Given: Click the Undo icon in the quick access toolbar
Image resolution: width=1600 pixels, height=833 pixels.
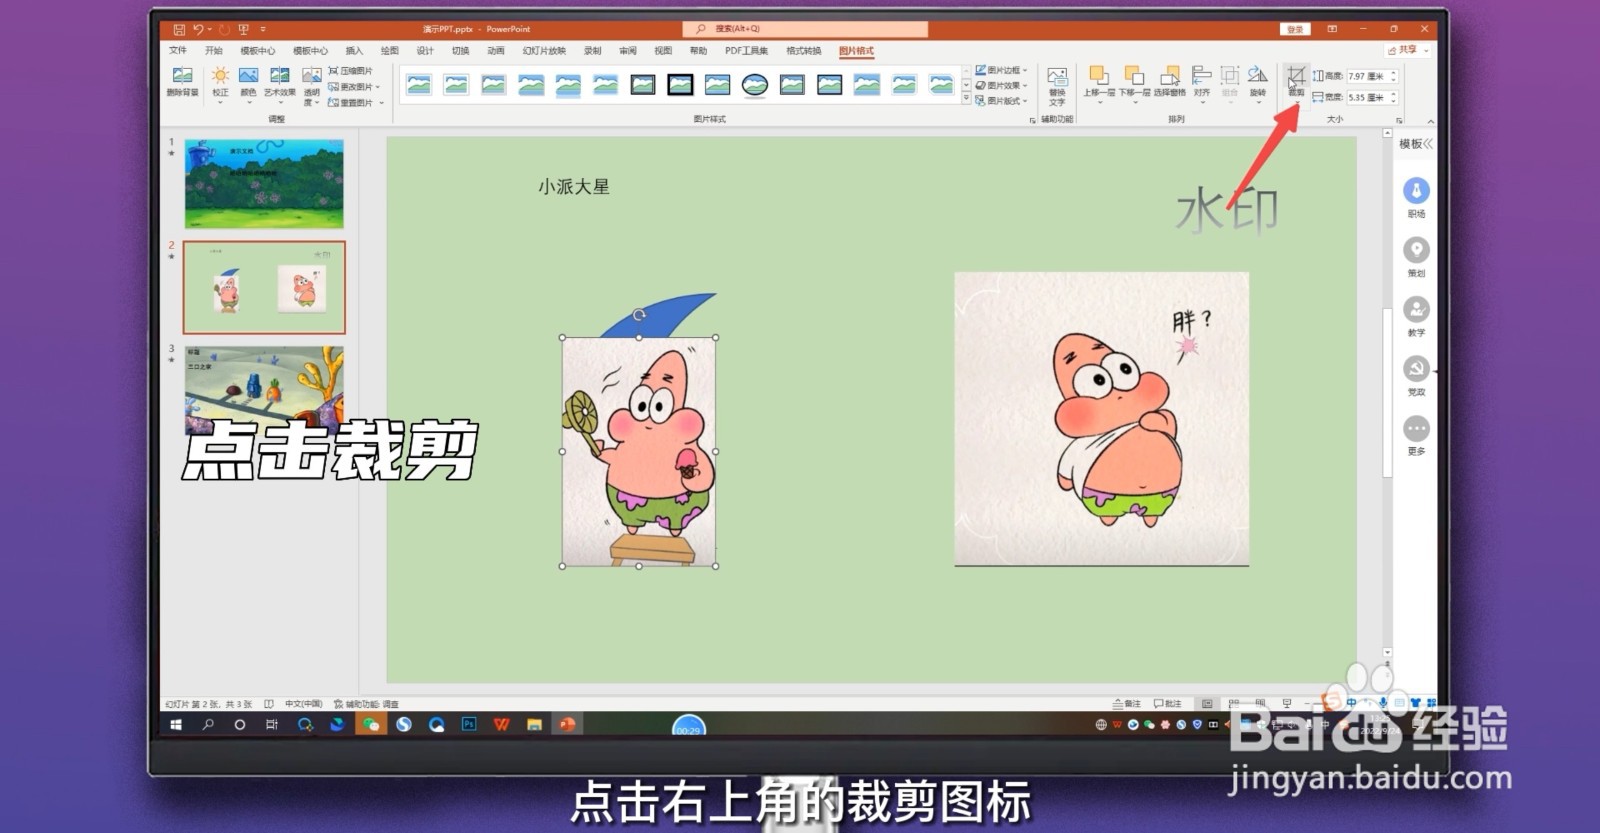Looking at the screenshot, I should [x=198, y=29].
